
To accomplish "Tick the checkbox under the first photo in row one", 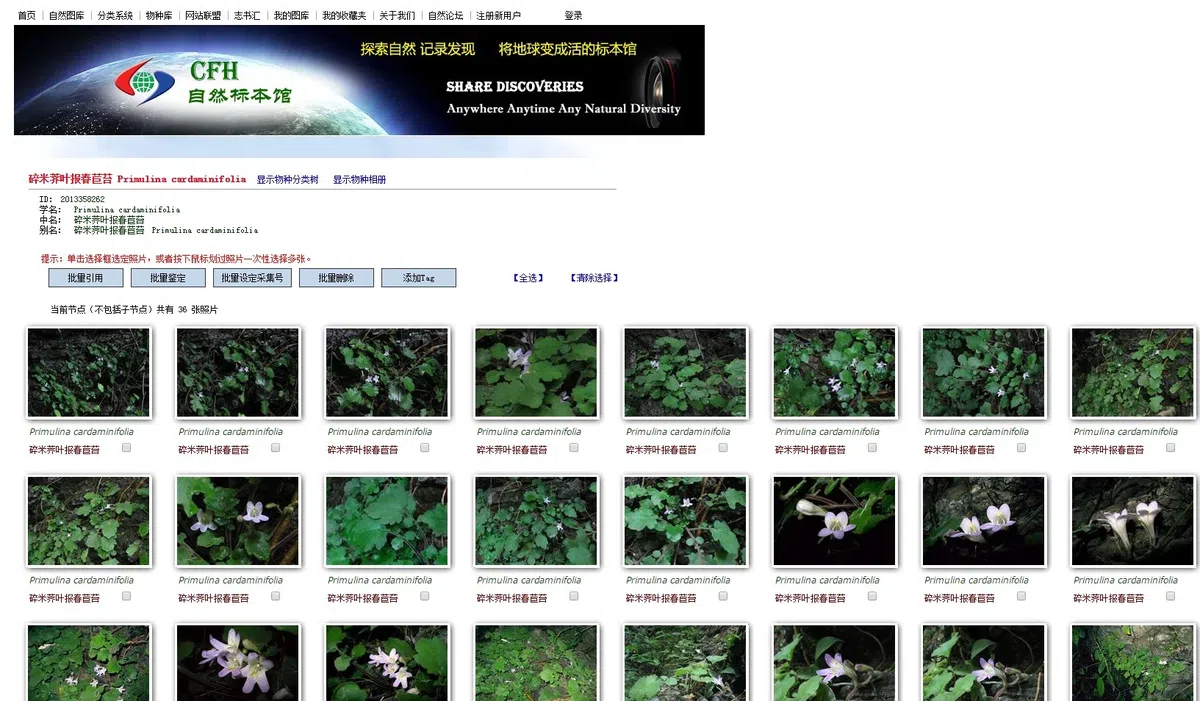I will click(x=127, y=448).
